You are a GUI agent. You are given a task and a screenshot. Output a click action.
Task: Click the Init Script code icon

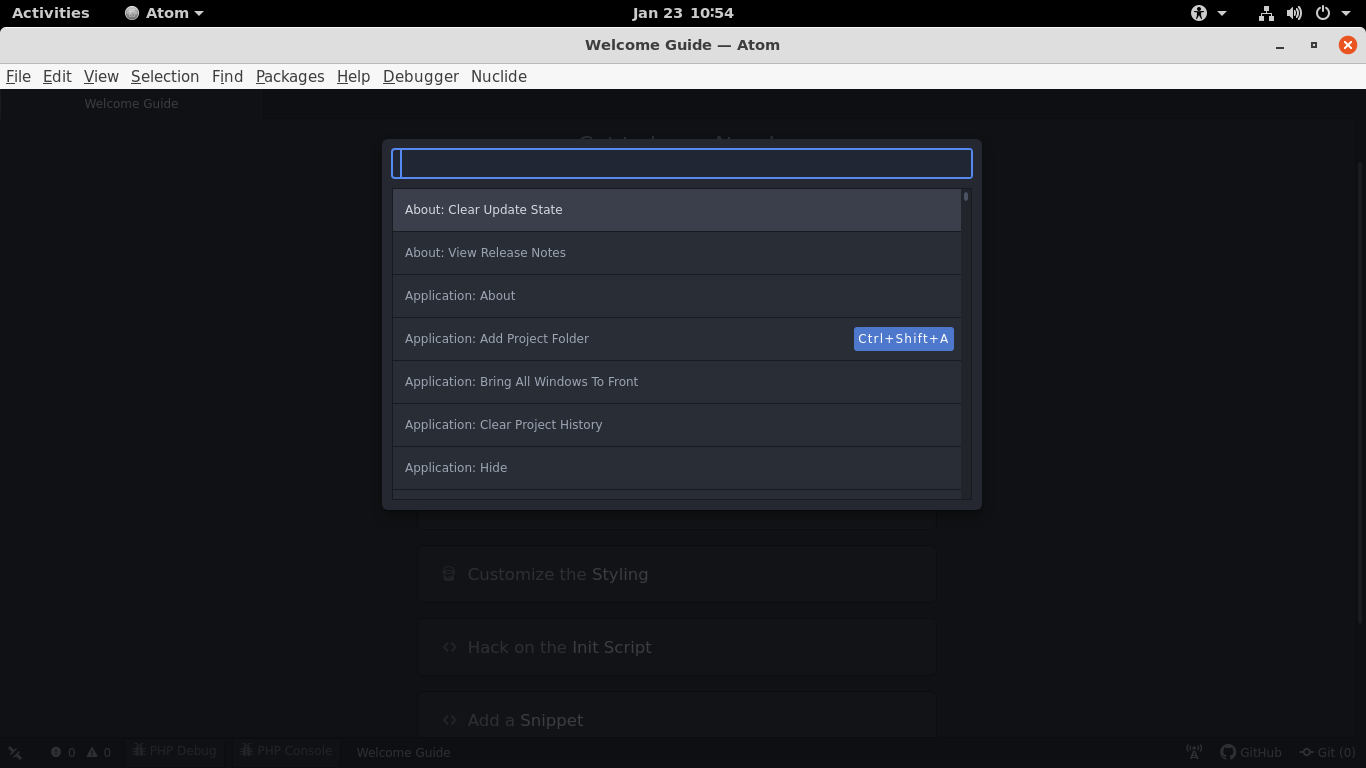pos(450,647)
